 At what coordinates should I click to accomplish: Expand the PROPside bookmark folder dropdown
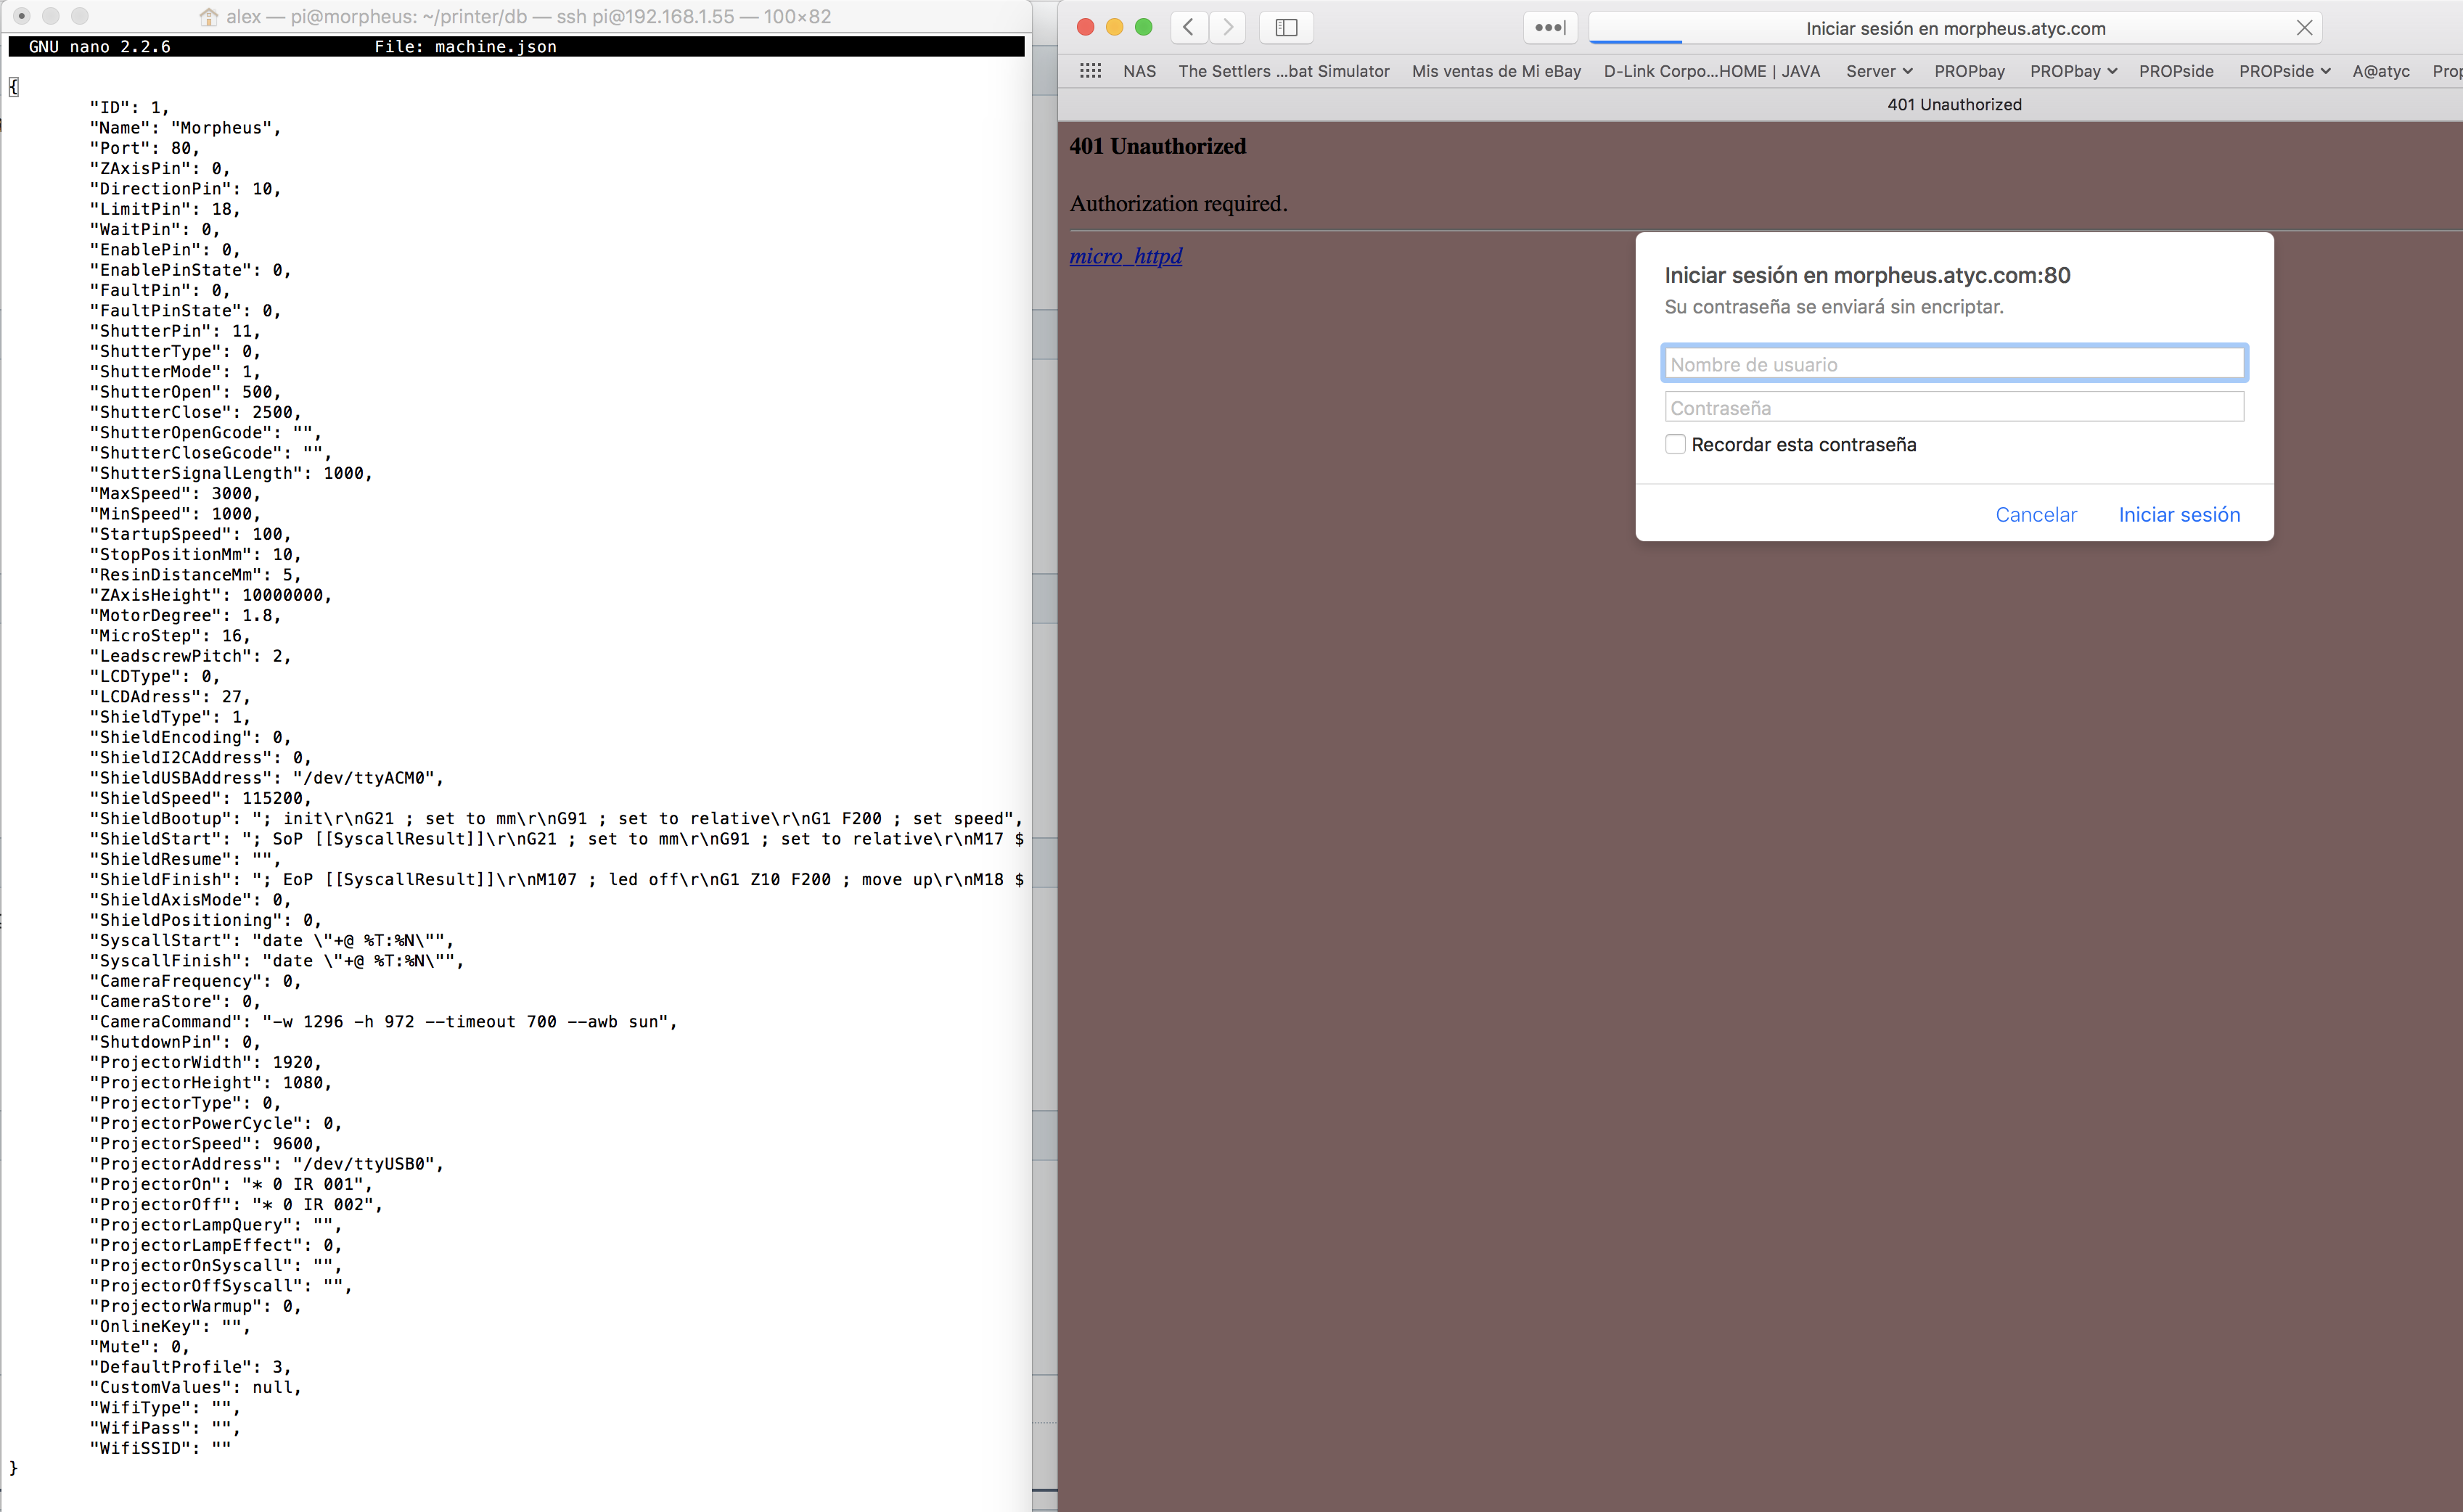coord(2284,71)
